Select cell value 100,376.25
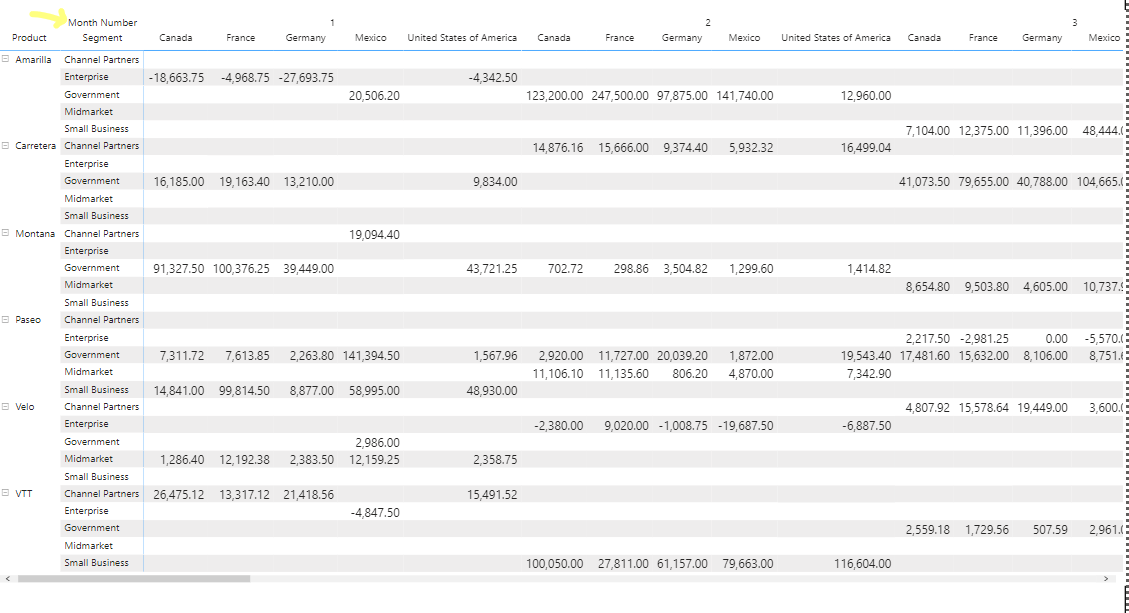This screenshot has width=1129, height=613. (241, 269)
